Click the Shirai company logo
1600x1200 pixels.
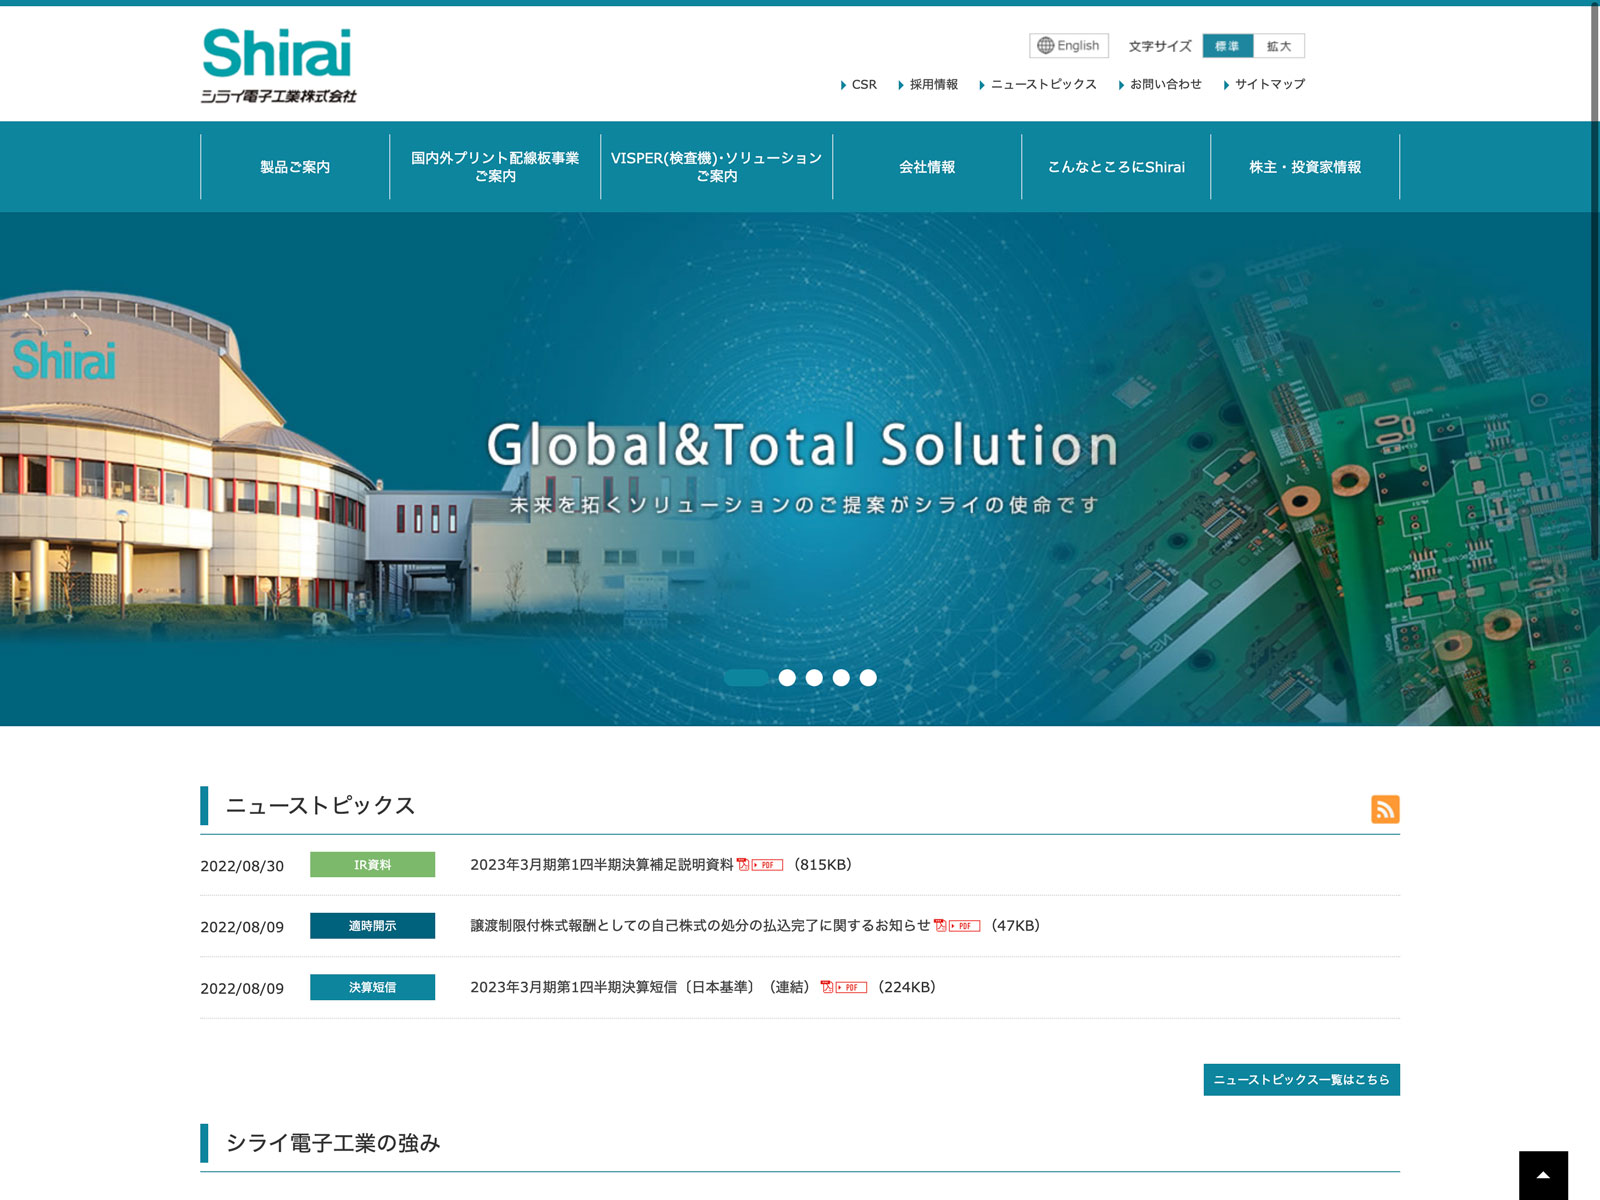tap(278, 65)
